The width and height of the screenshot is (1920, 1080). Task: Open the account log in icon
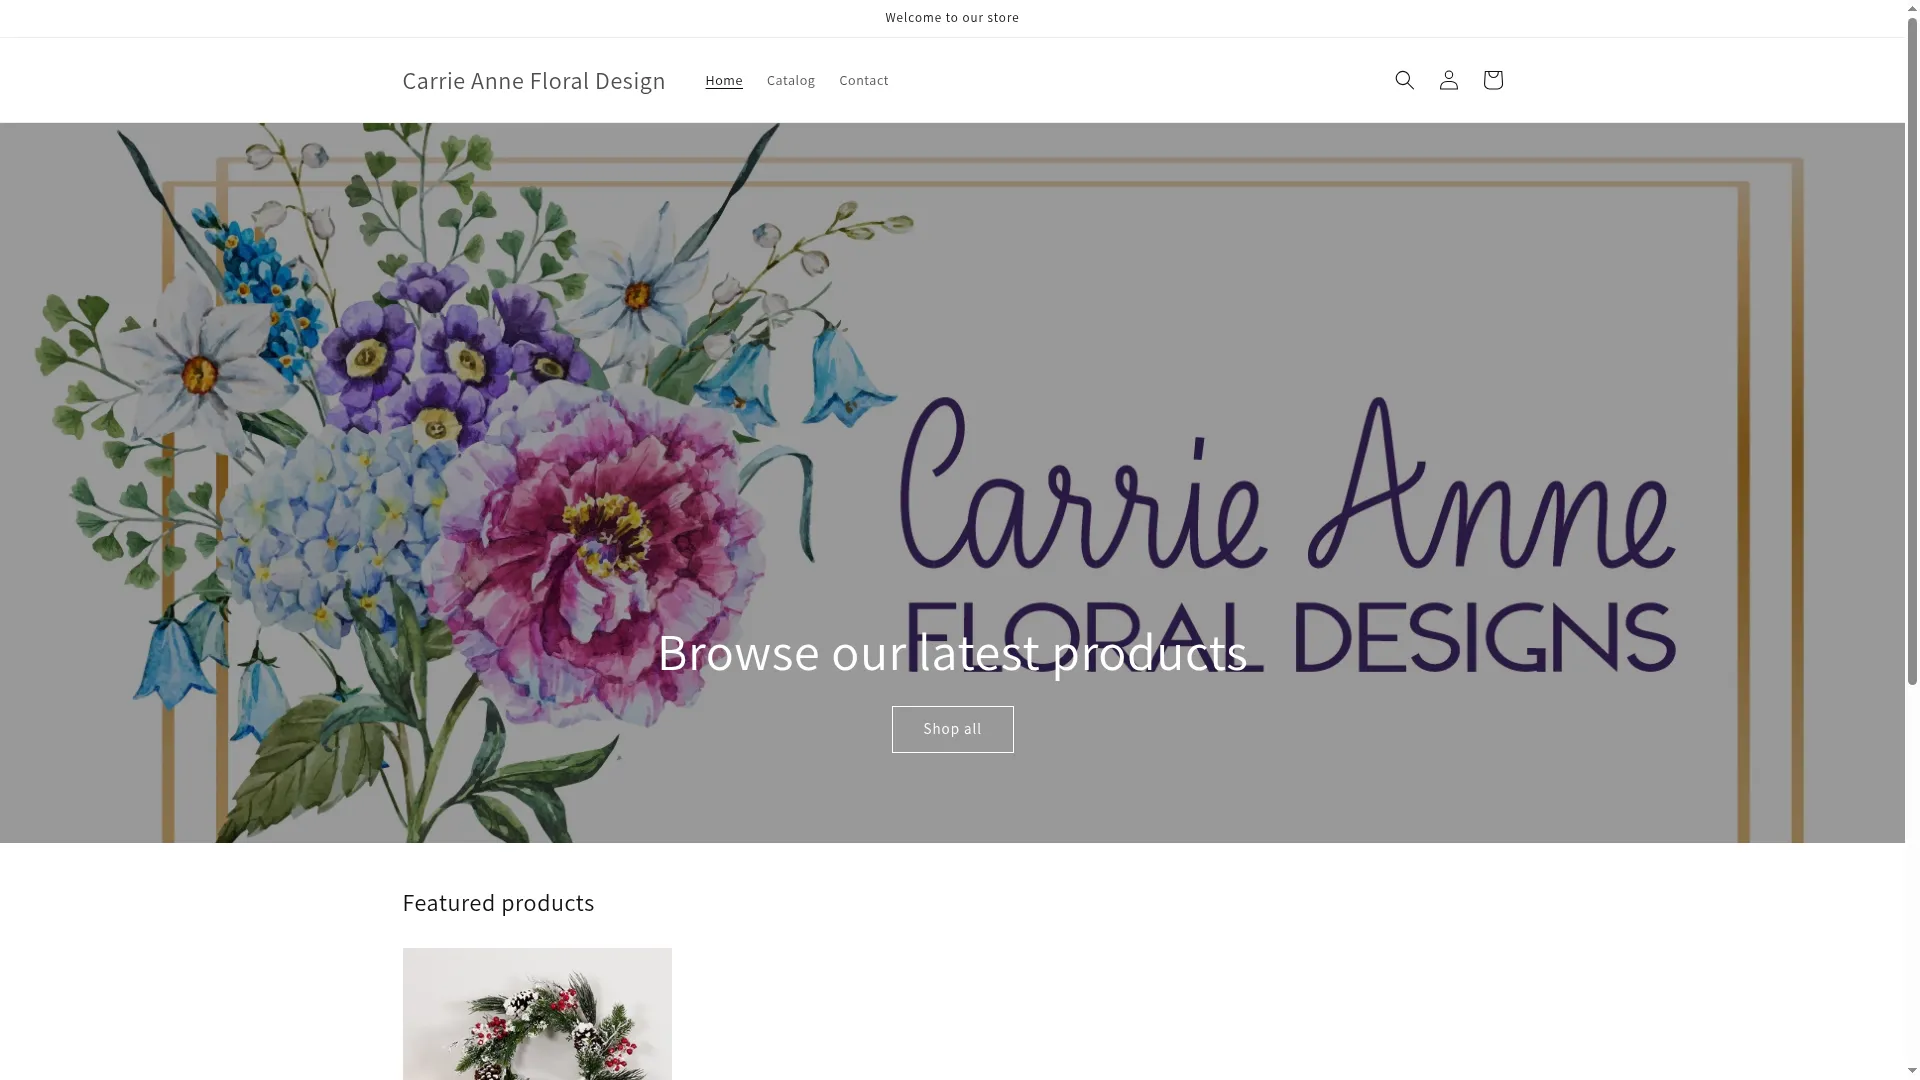point(1448,80)
